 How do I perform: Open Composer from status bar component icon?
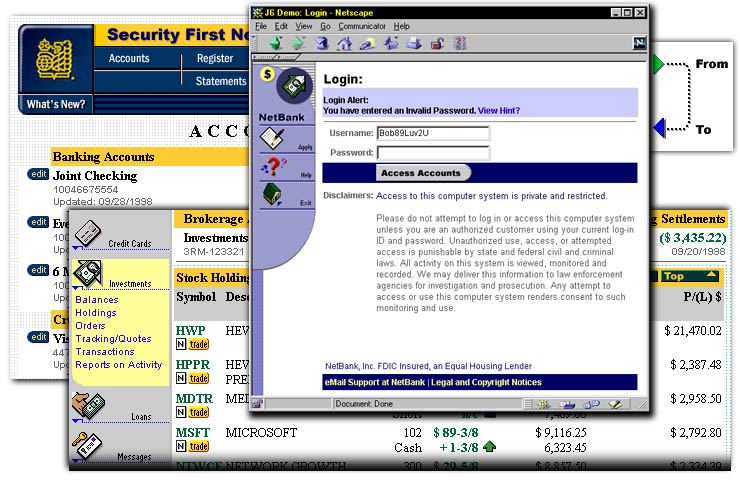click(x=614, y=404)
